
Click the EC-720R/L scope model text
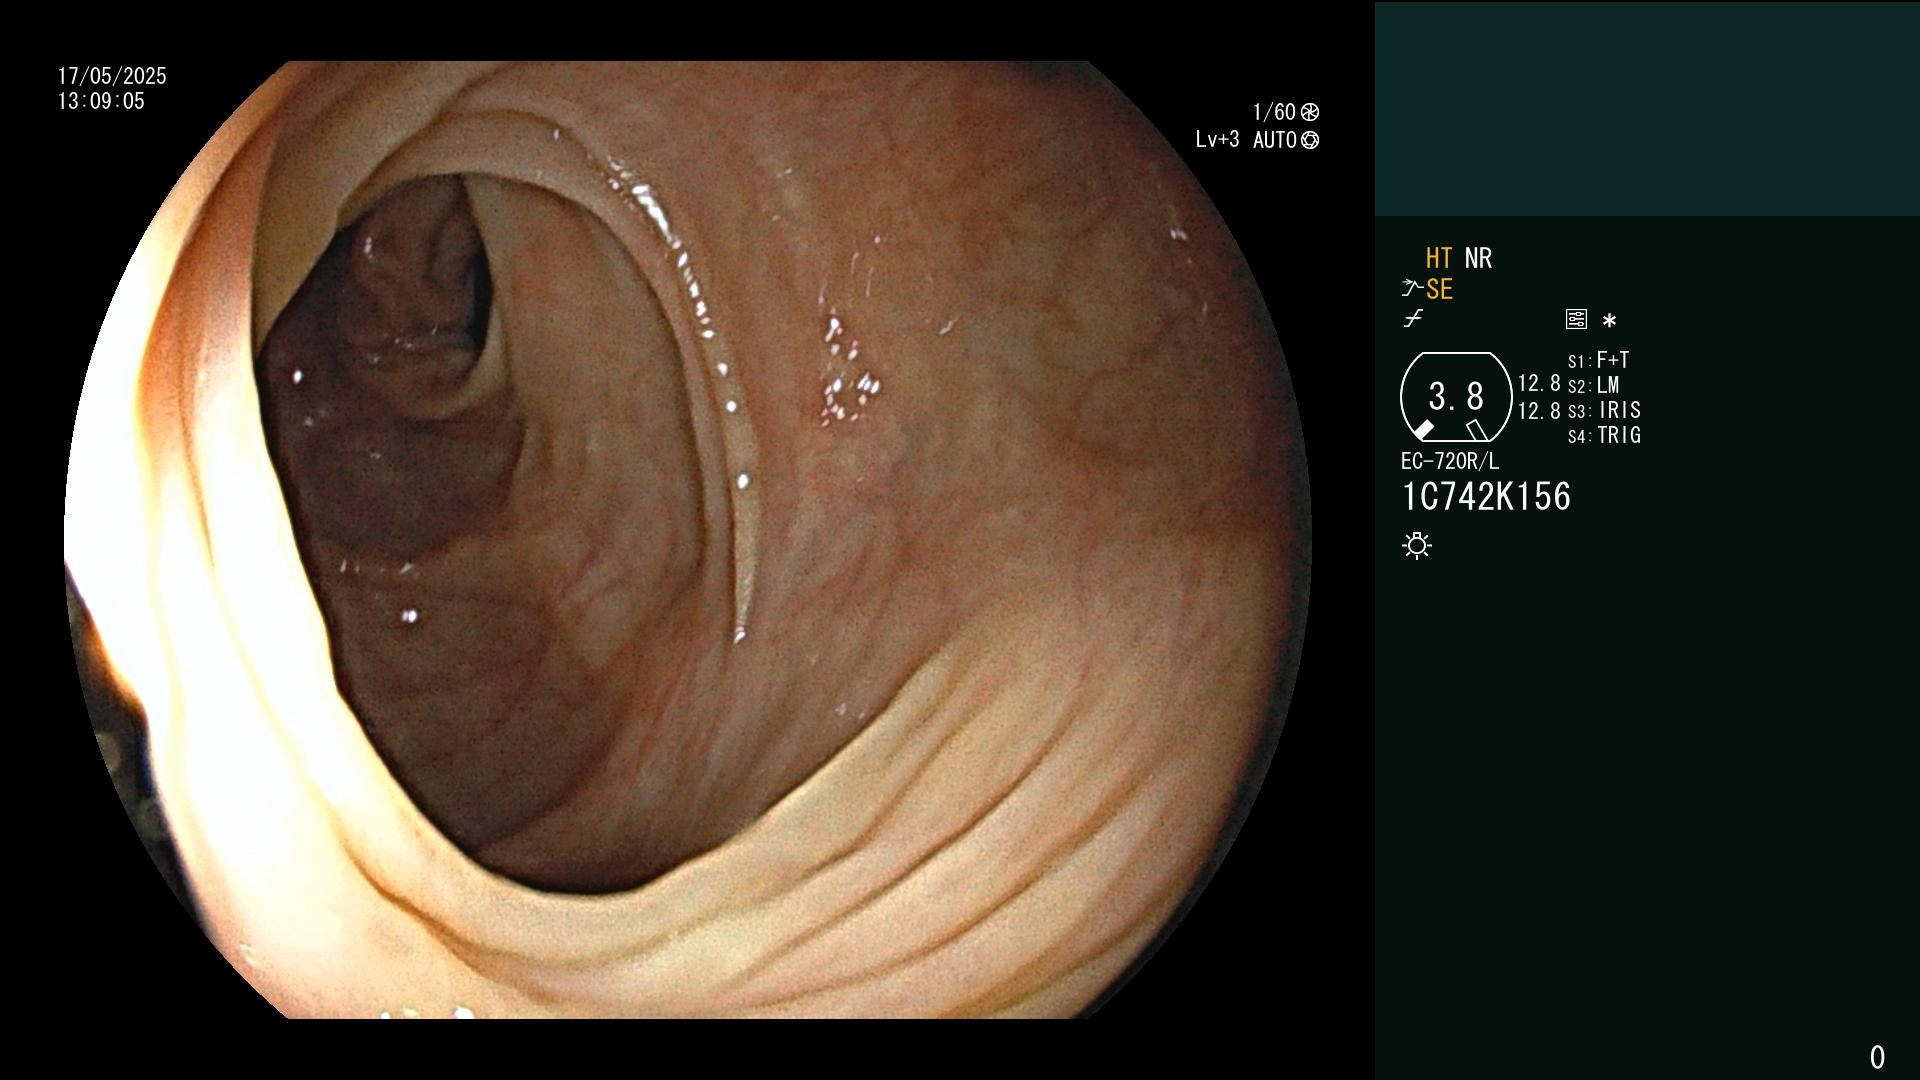[x=1450, y=461]
